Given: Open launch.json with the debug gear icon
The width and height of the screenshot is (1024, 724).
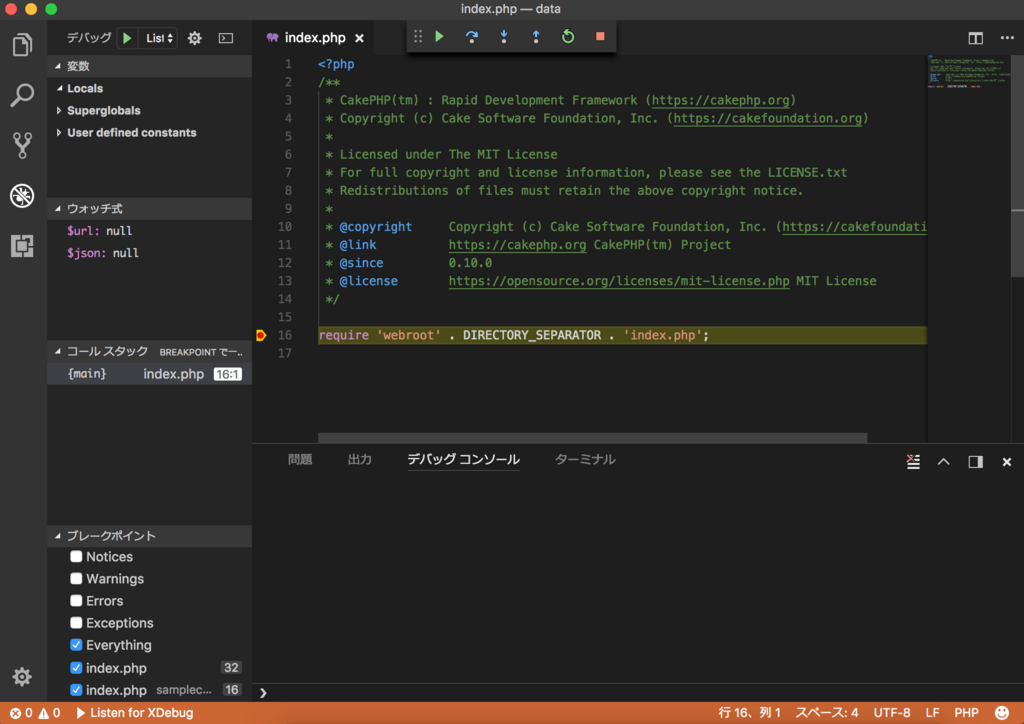Looking at the screenshot, I should [x=195, y=38].
